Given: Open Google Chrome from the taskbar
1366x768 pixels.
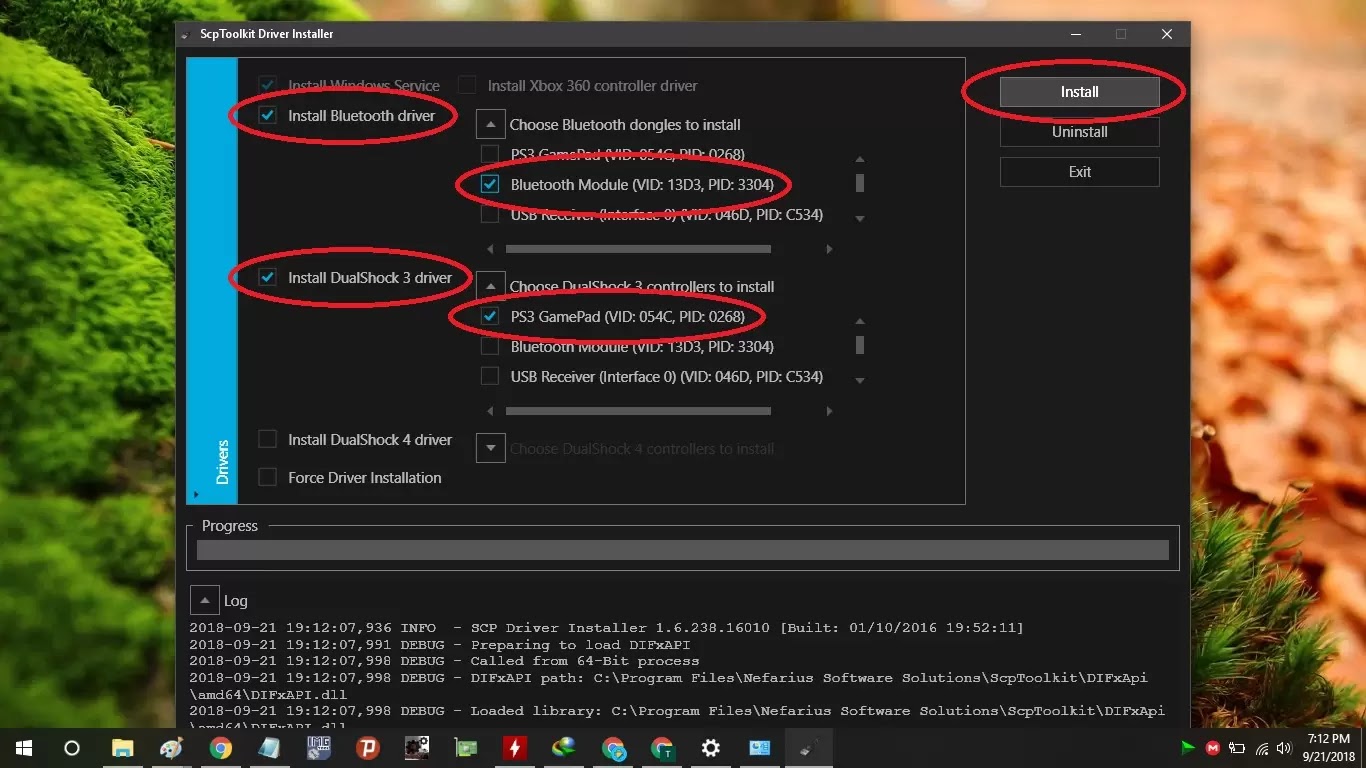Looking at the screenshot, I should 220,748.
